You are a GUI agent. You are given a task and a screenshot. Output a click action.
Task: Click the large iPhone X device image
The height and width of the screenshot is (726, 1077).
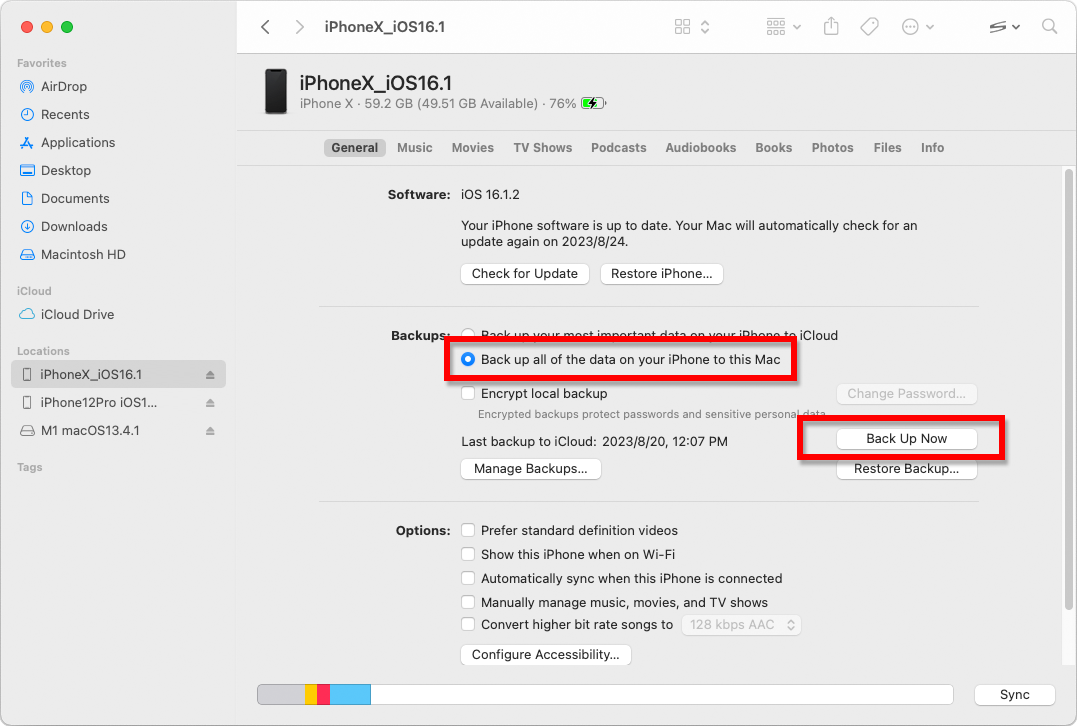276,91
